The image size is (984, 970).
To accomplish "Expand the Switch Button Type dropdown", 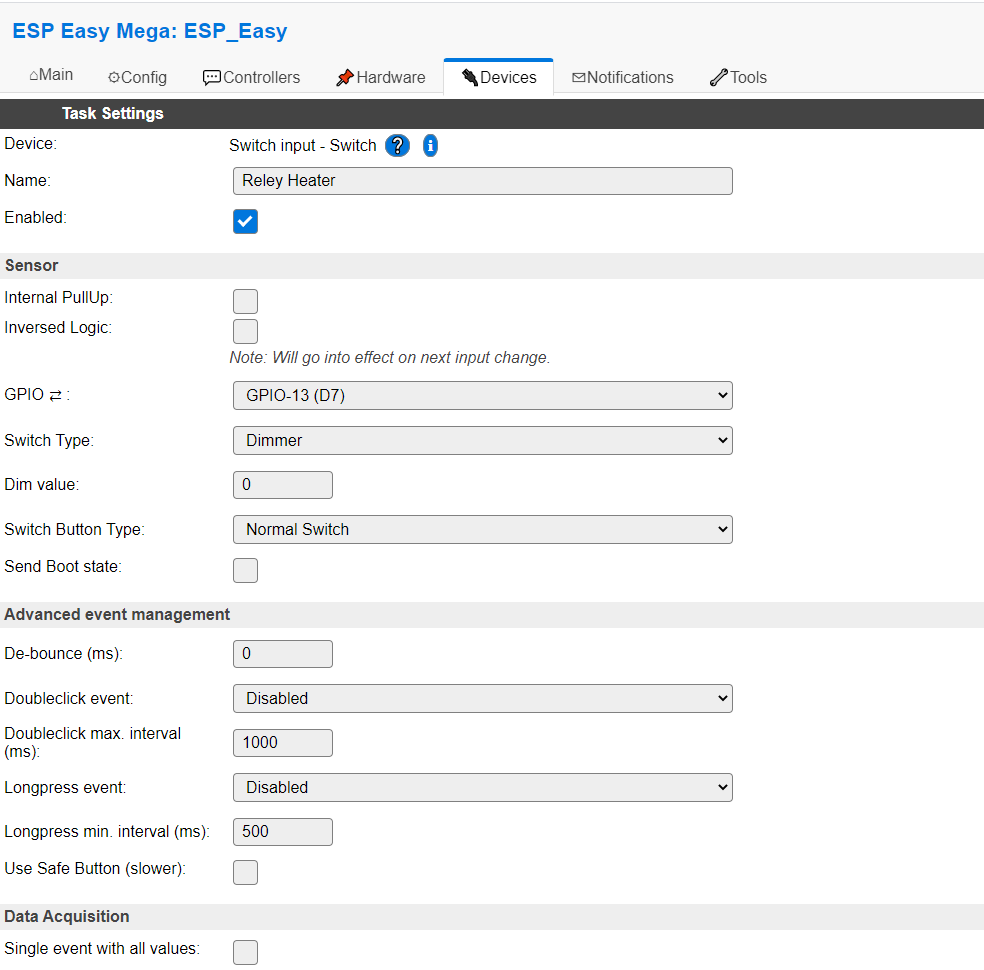I will point(483,530).
